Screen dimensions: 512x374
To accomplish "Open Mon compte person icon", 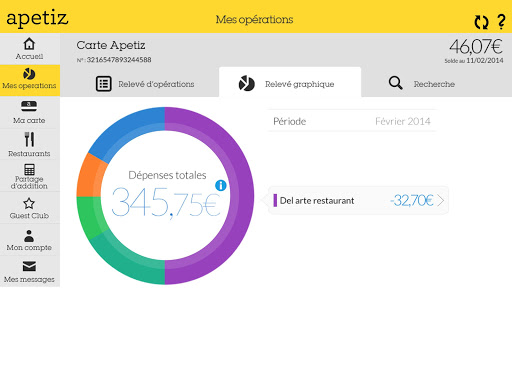I will pyautogui.click(x=29, y=236).
